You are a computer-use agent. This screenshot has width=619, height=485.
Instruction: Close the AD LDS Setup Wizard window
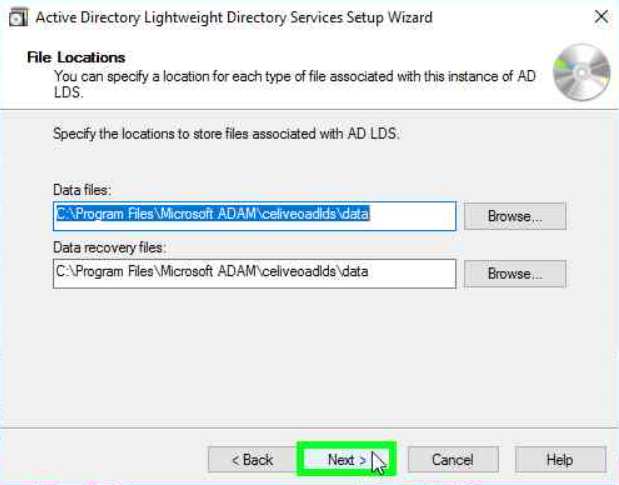click(600, 17)
